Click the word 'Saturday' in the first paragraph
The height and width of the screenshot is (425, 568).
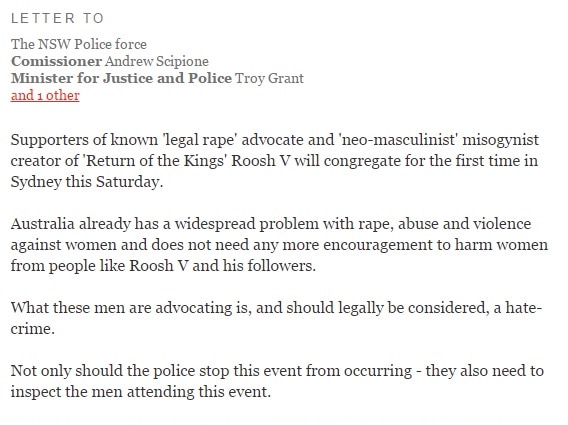pyautogui.click(x=129, y=182)
